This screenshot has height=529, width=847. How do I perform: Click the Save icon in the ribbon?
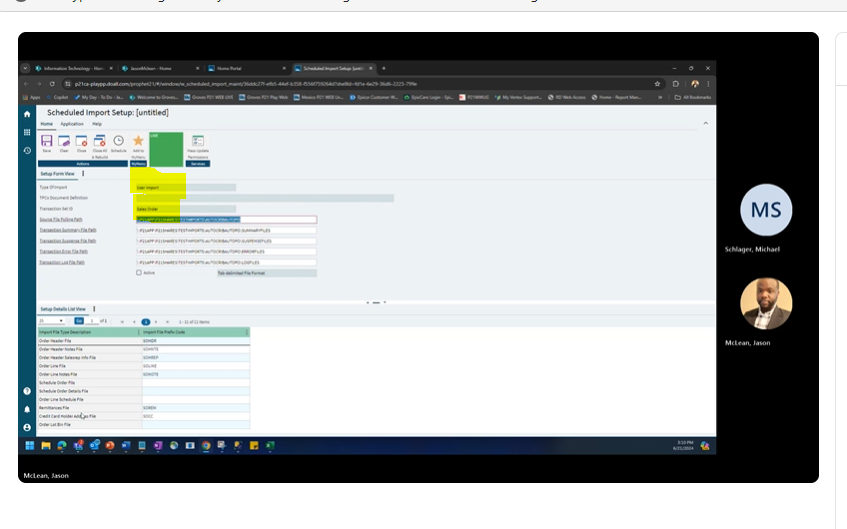click(47, 143)
